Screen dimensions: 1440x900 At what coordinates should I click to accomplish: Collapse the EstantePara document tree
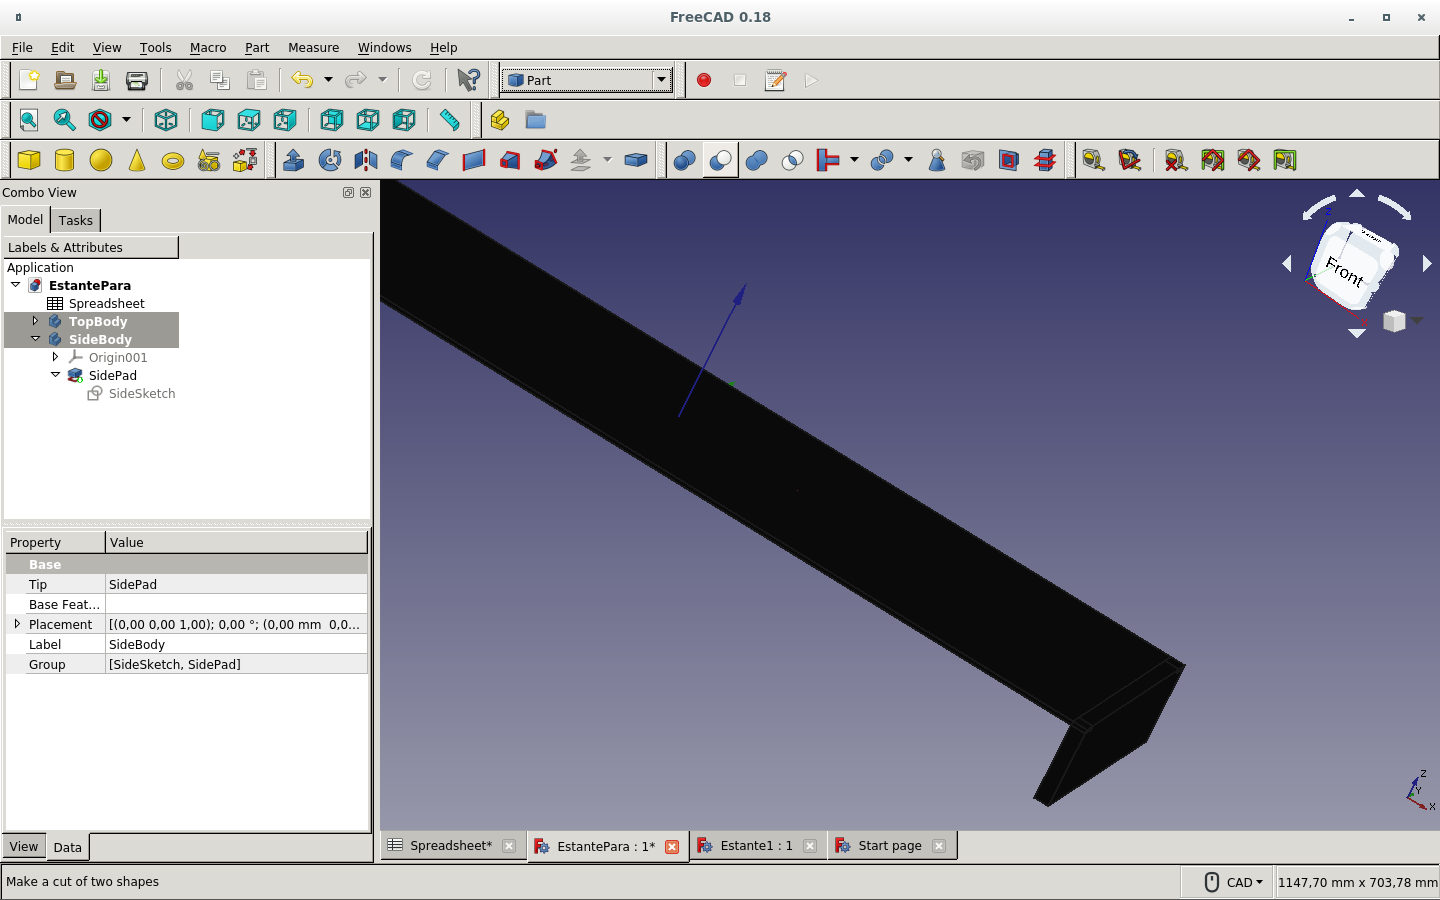click(16, 285)
